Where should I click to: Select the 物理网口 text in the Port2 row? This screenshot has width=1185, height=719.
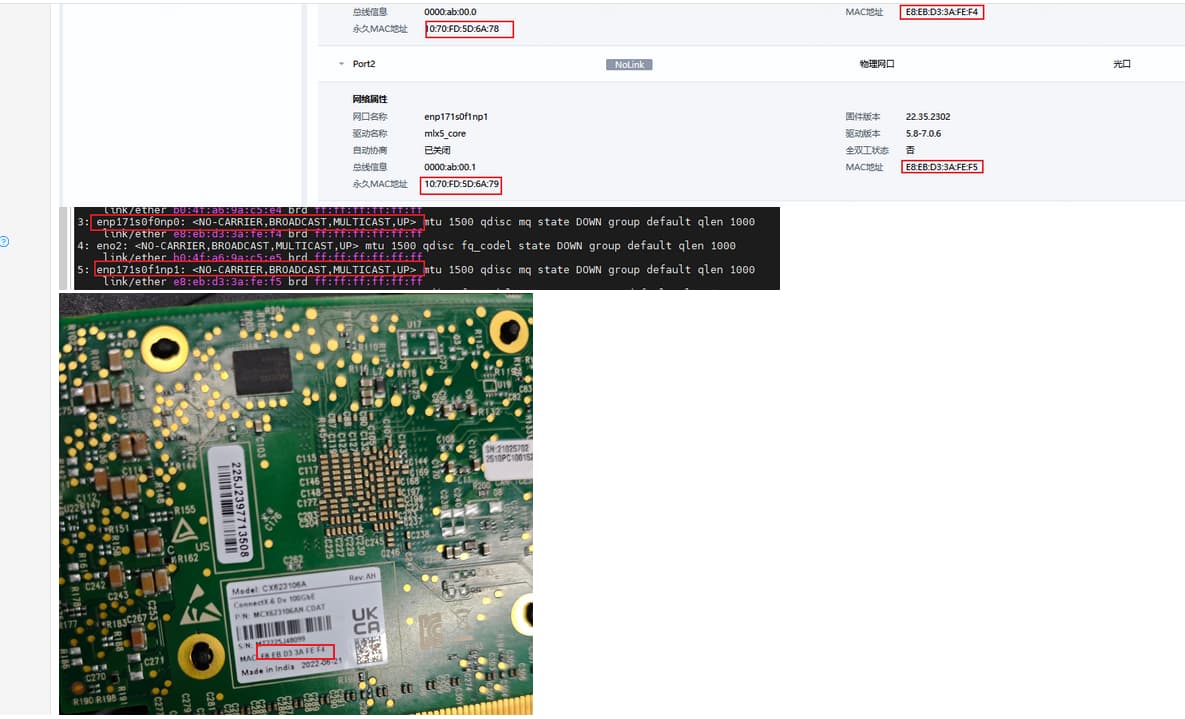click(877, 64)
